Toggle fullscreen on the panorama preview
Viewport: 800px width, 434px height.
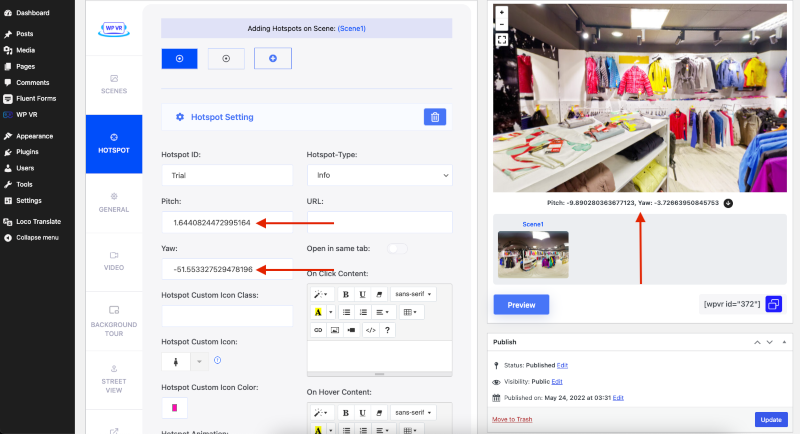click(x=502, y=40)
